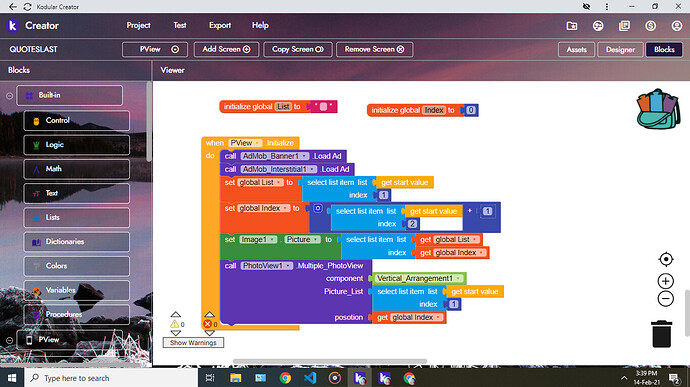Open the account profile icon
This screenshot has height=387, width=690.
(677, 26)
